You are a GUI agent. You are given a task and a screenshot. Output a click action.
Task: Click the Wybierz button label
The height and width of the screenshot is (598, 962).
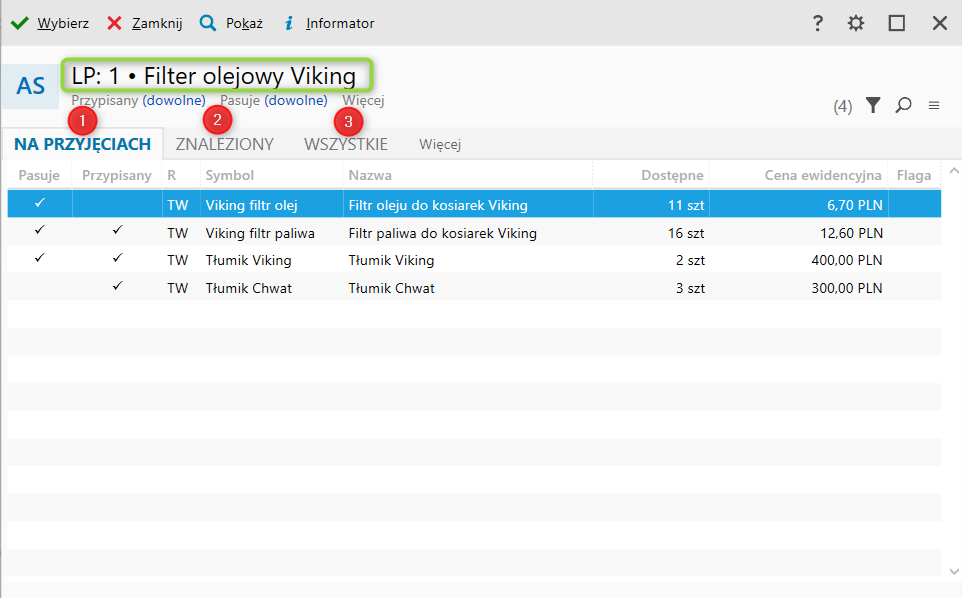63,23
